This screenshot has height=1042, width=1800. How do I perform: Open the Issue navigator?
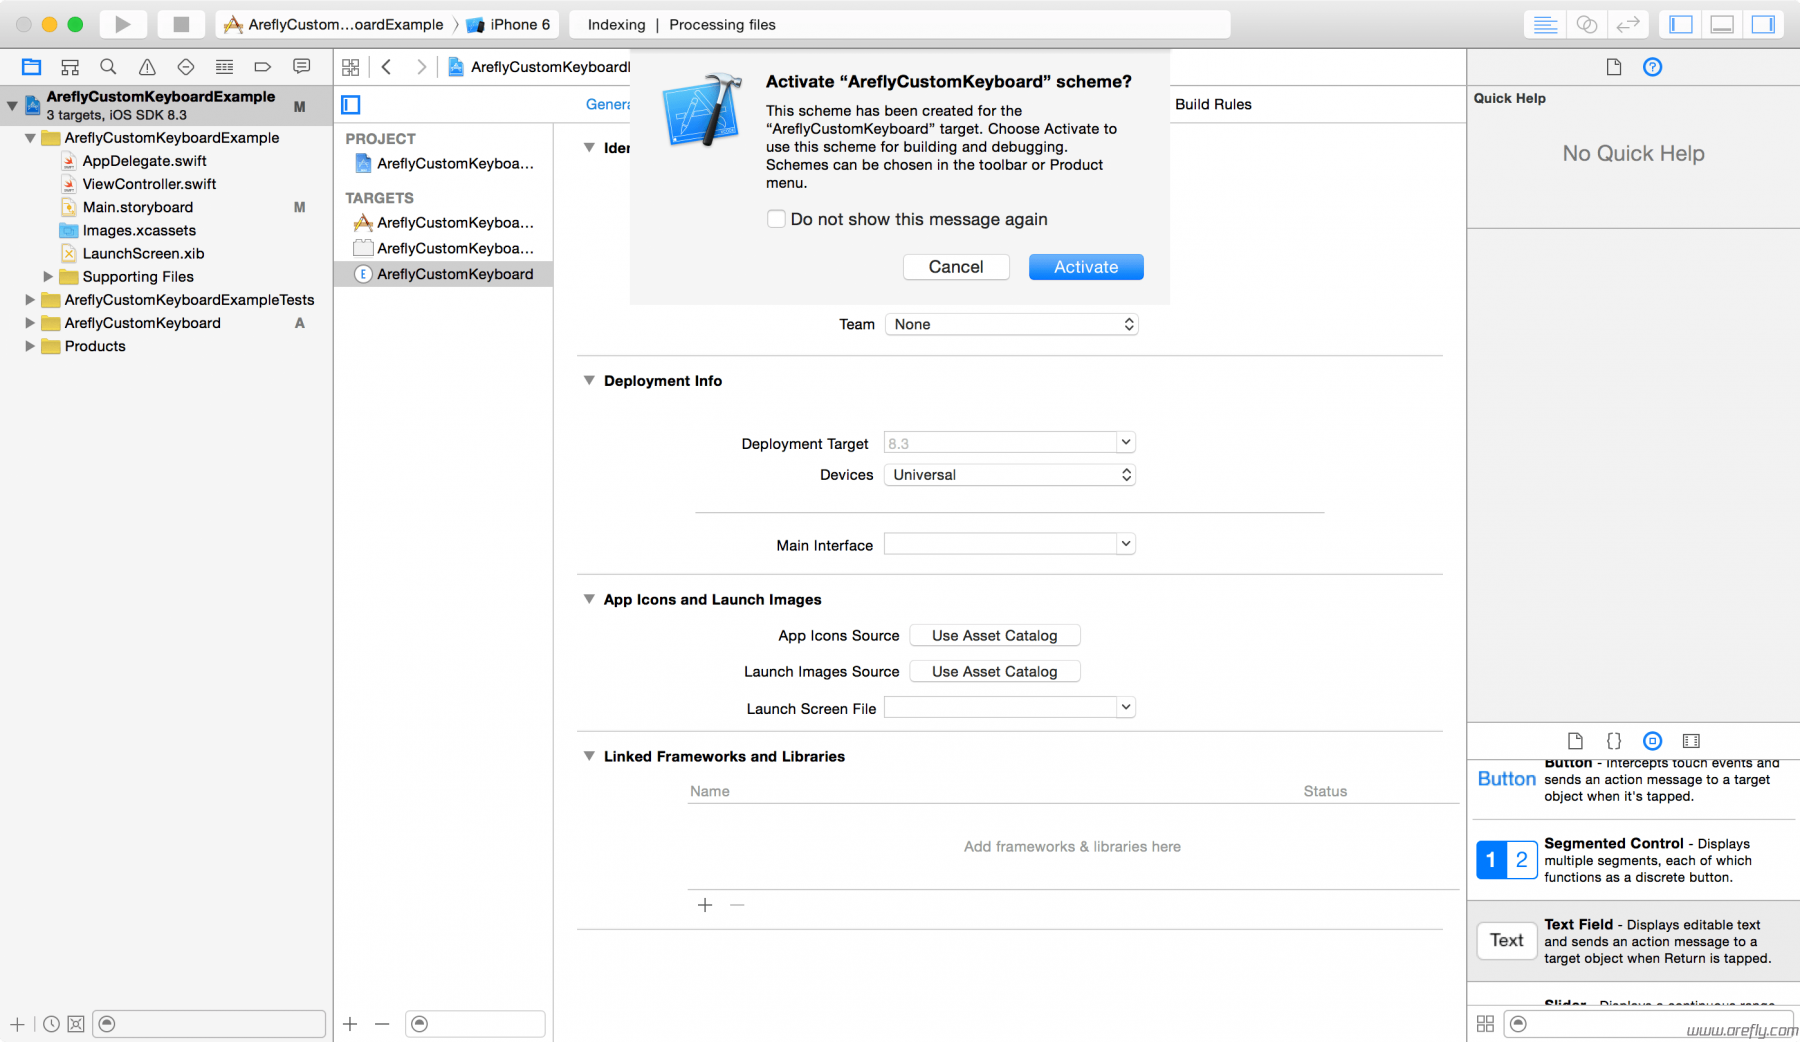(x=147, y=67)
